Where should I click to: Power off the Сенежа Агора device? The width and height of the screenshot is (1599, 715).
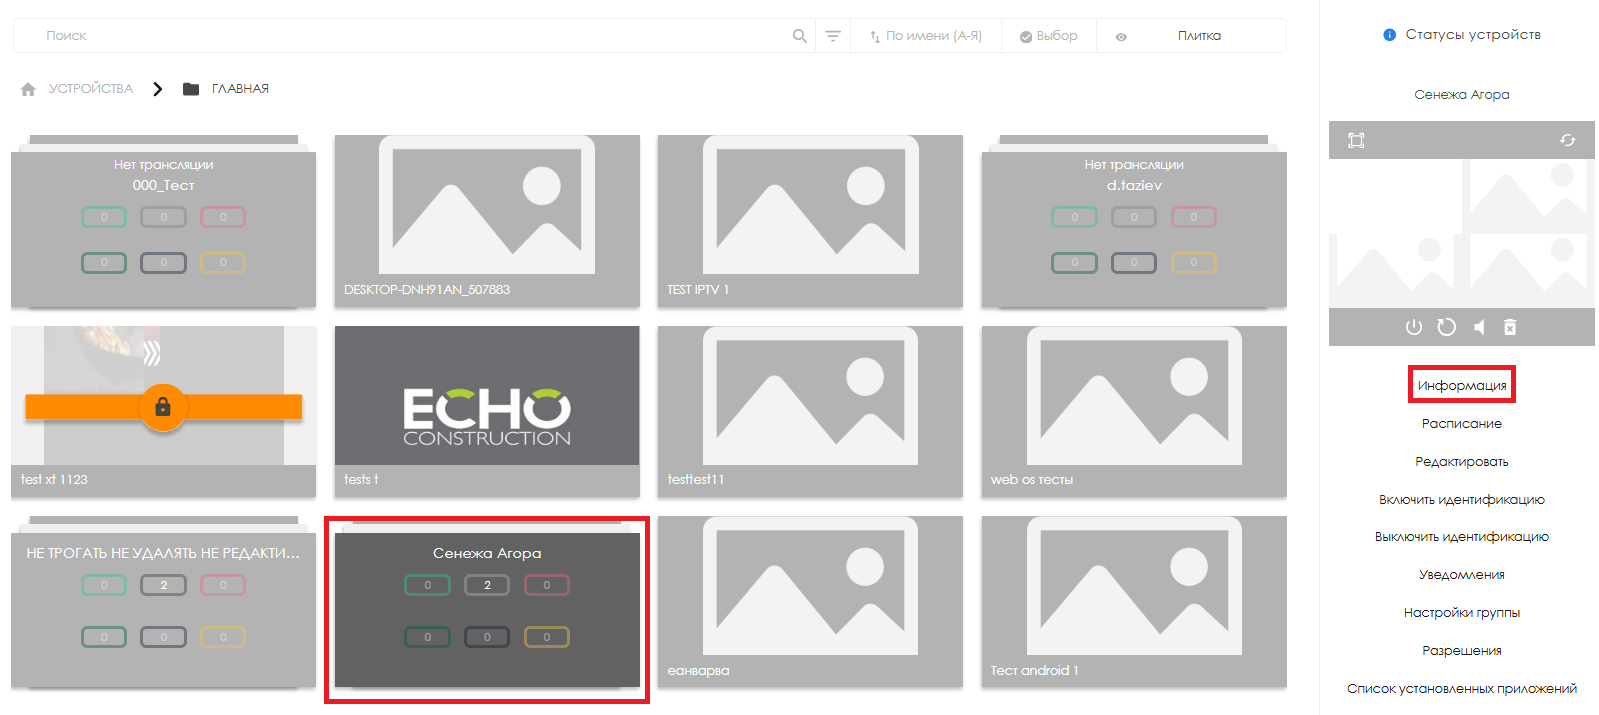[x=1413, y=327]
